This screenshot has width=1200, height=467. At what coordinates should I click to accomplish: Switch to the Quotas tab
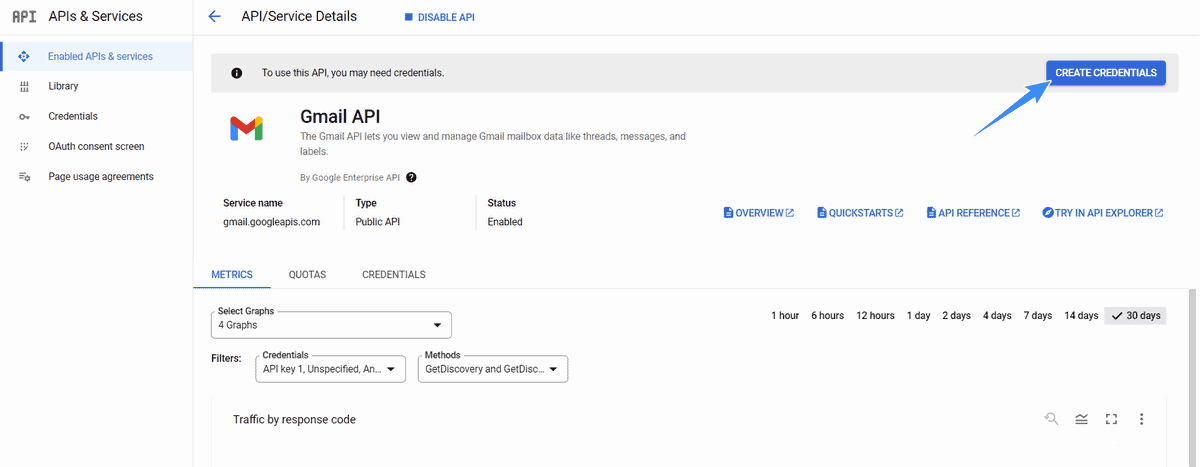click(x=307, y=275)
